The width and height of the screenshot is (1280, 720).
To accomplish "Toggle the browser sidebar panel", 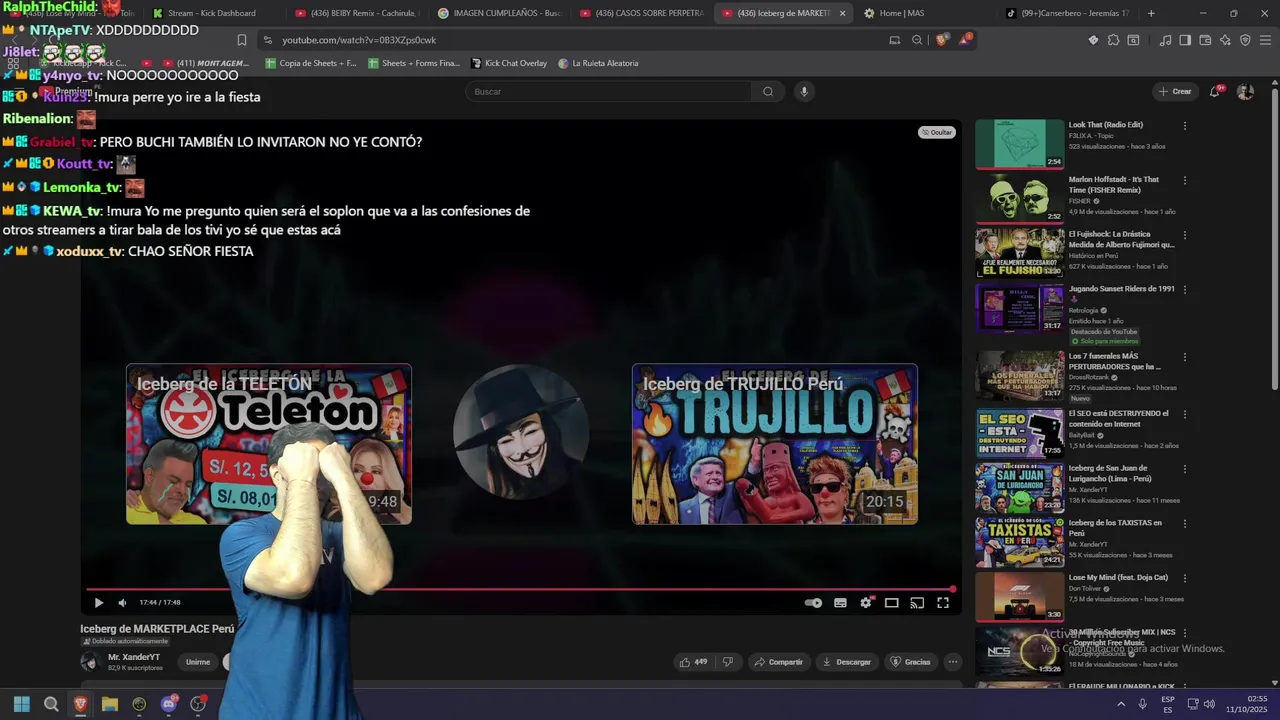I will pos(1185,40).
